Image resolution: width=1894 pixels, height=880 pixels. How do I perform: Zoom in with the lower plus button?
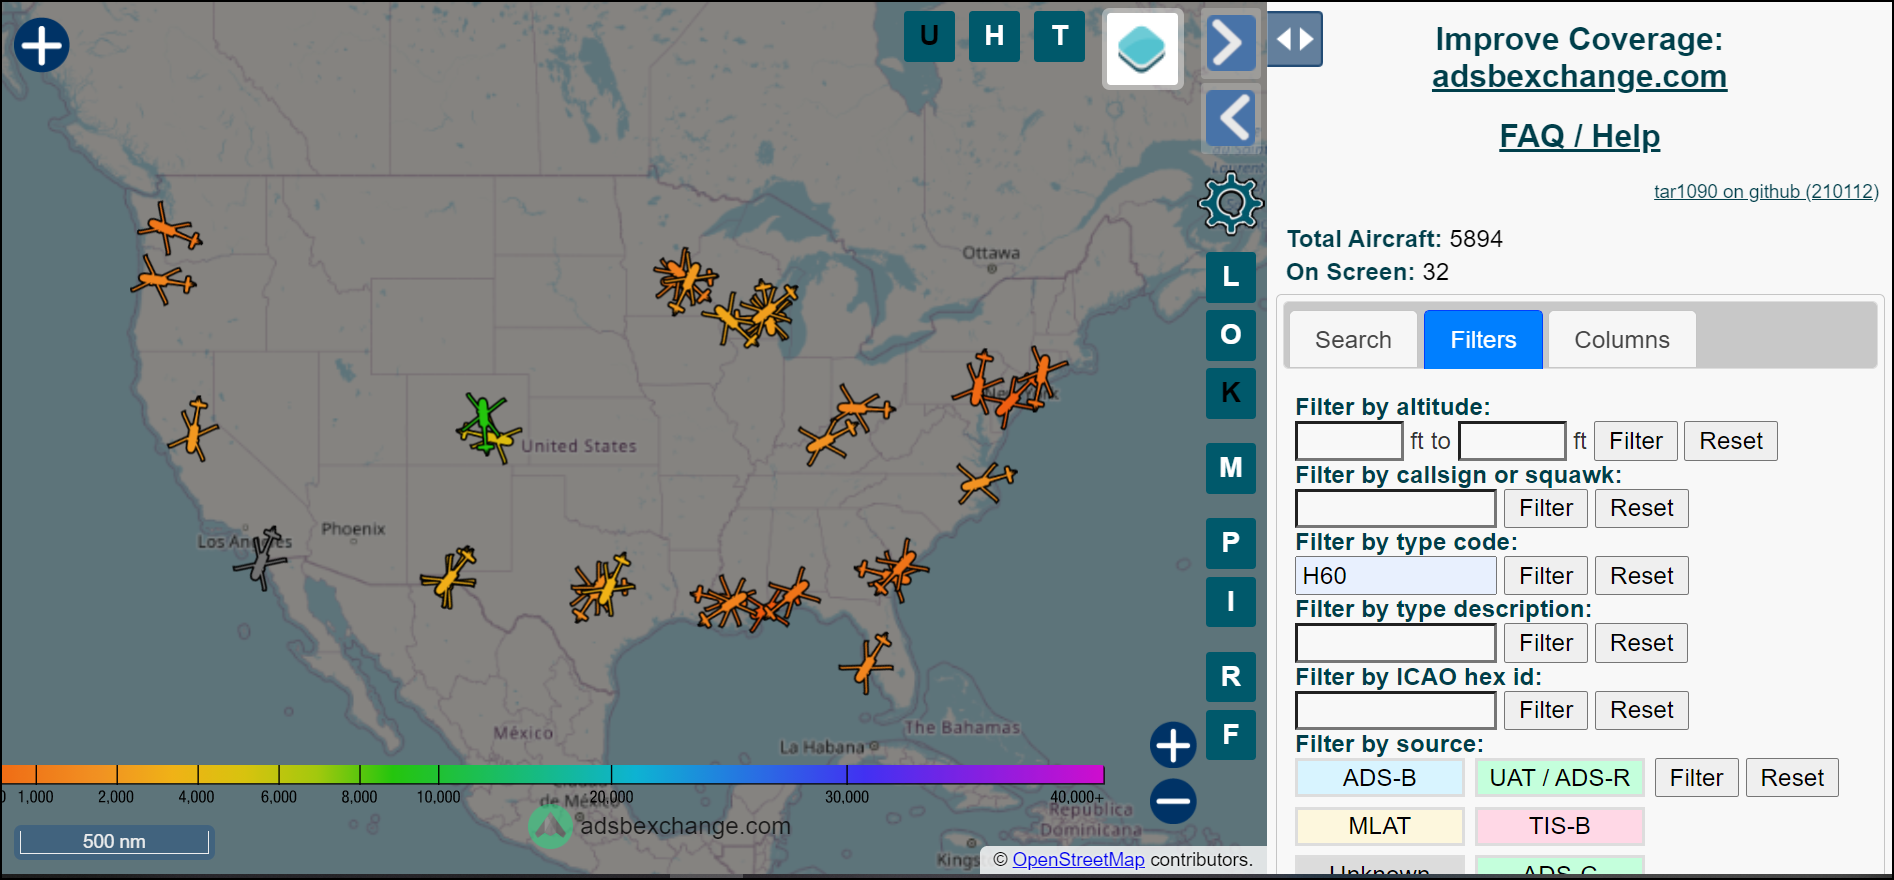(1173, 745)
